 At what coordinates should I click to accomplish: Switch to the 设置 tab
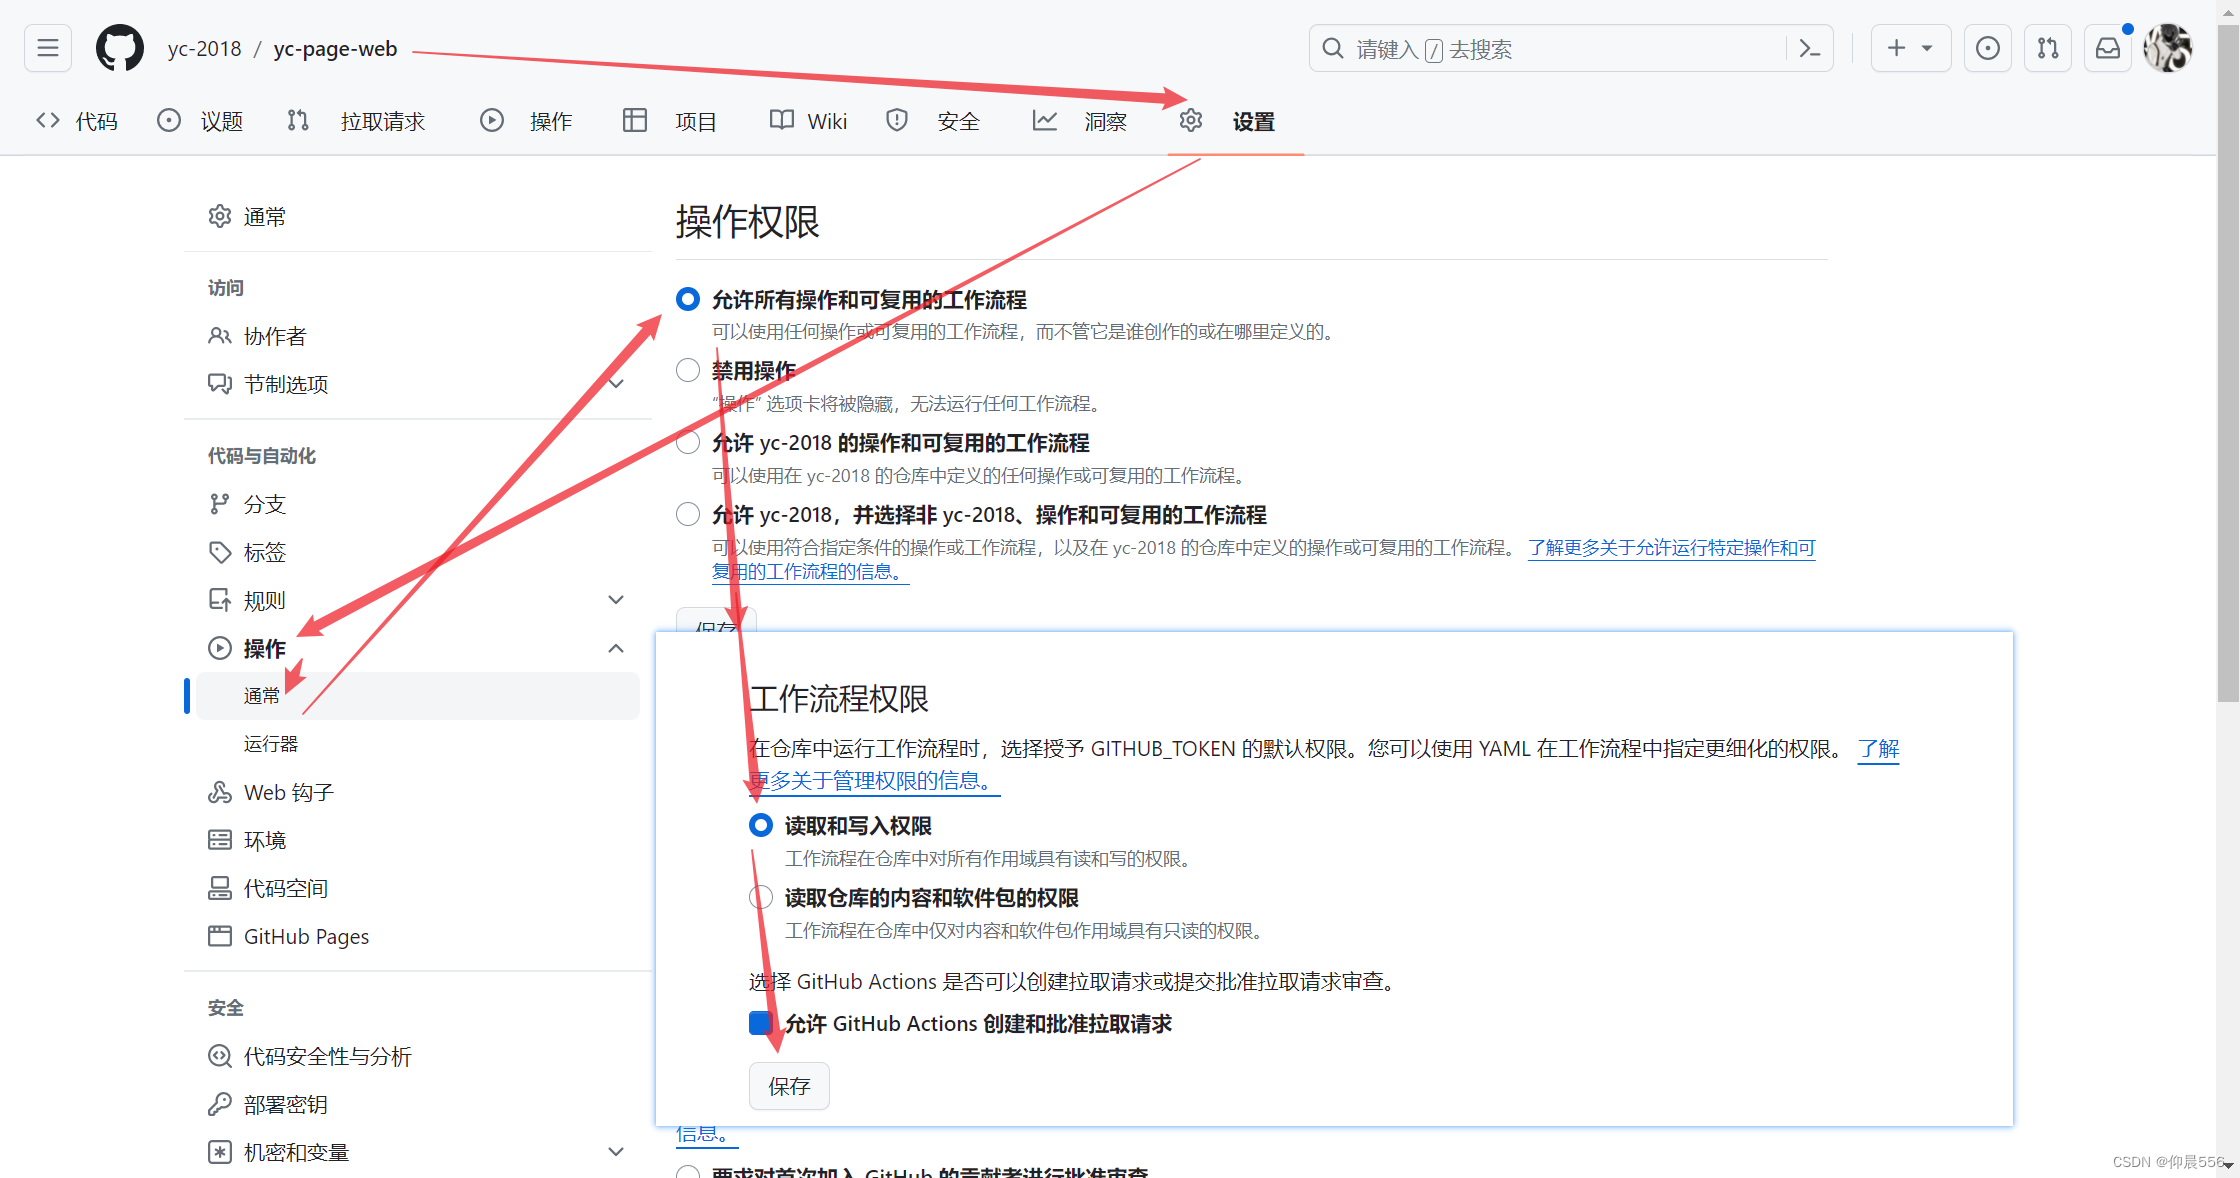1227,121
